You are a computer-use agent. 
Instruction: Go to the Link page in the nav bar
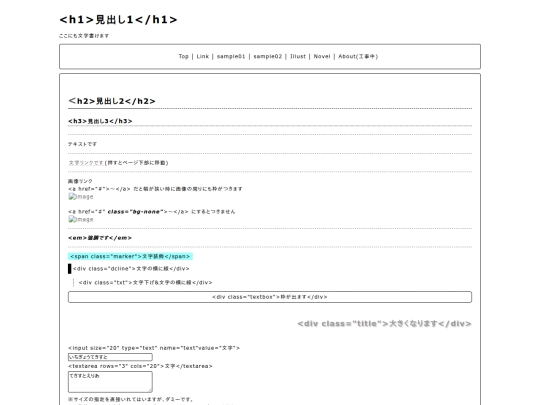click(202, 56)
